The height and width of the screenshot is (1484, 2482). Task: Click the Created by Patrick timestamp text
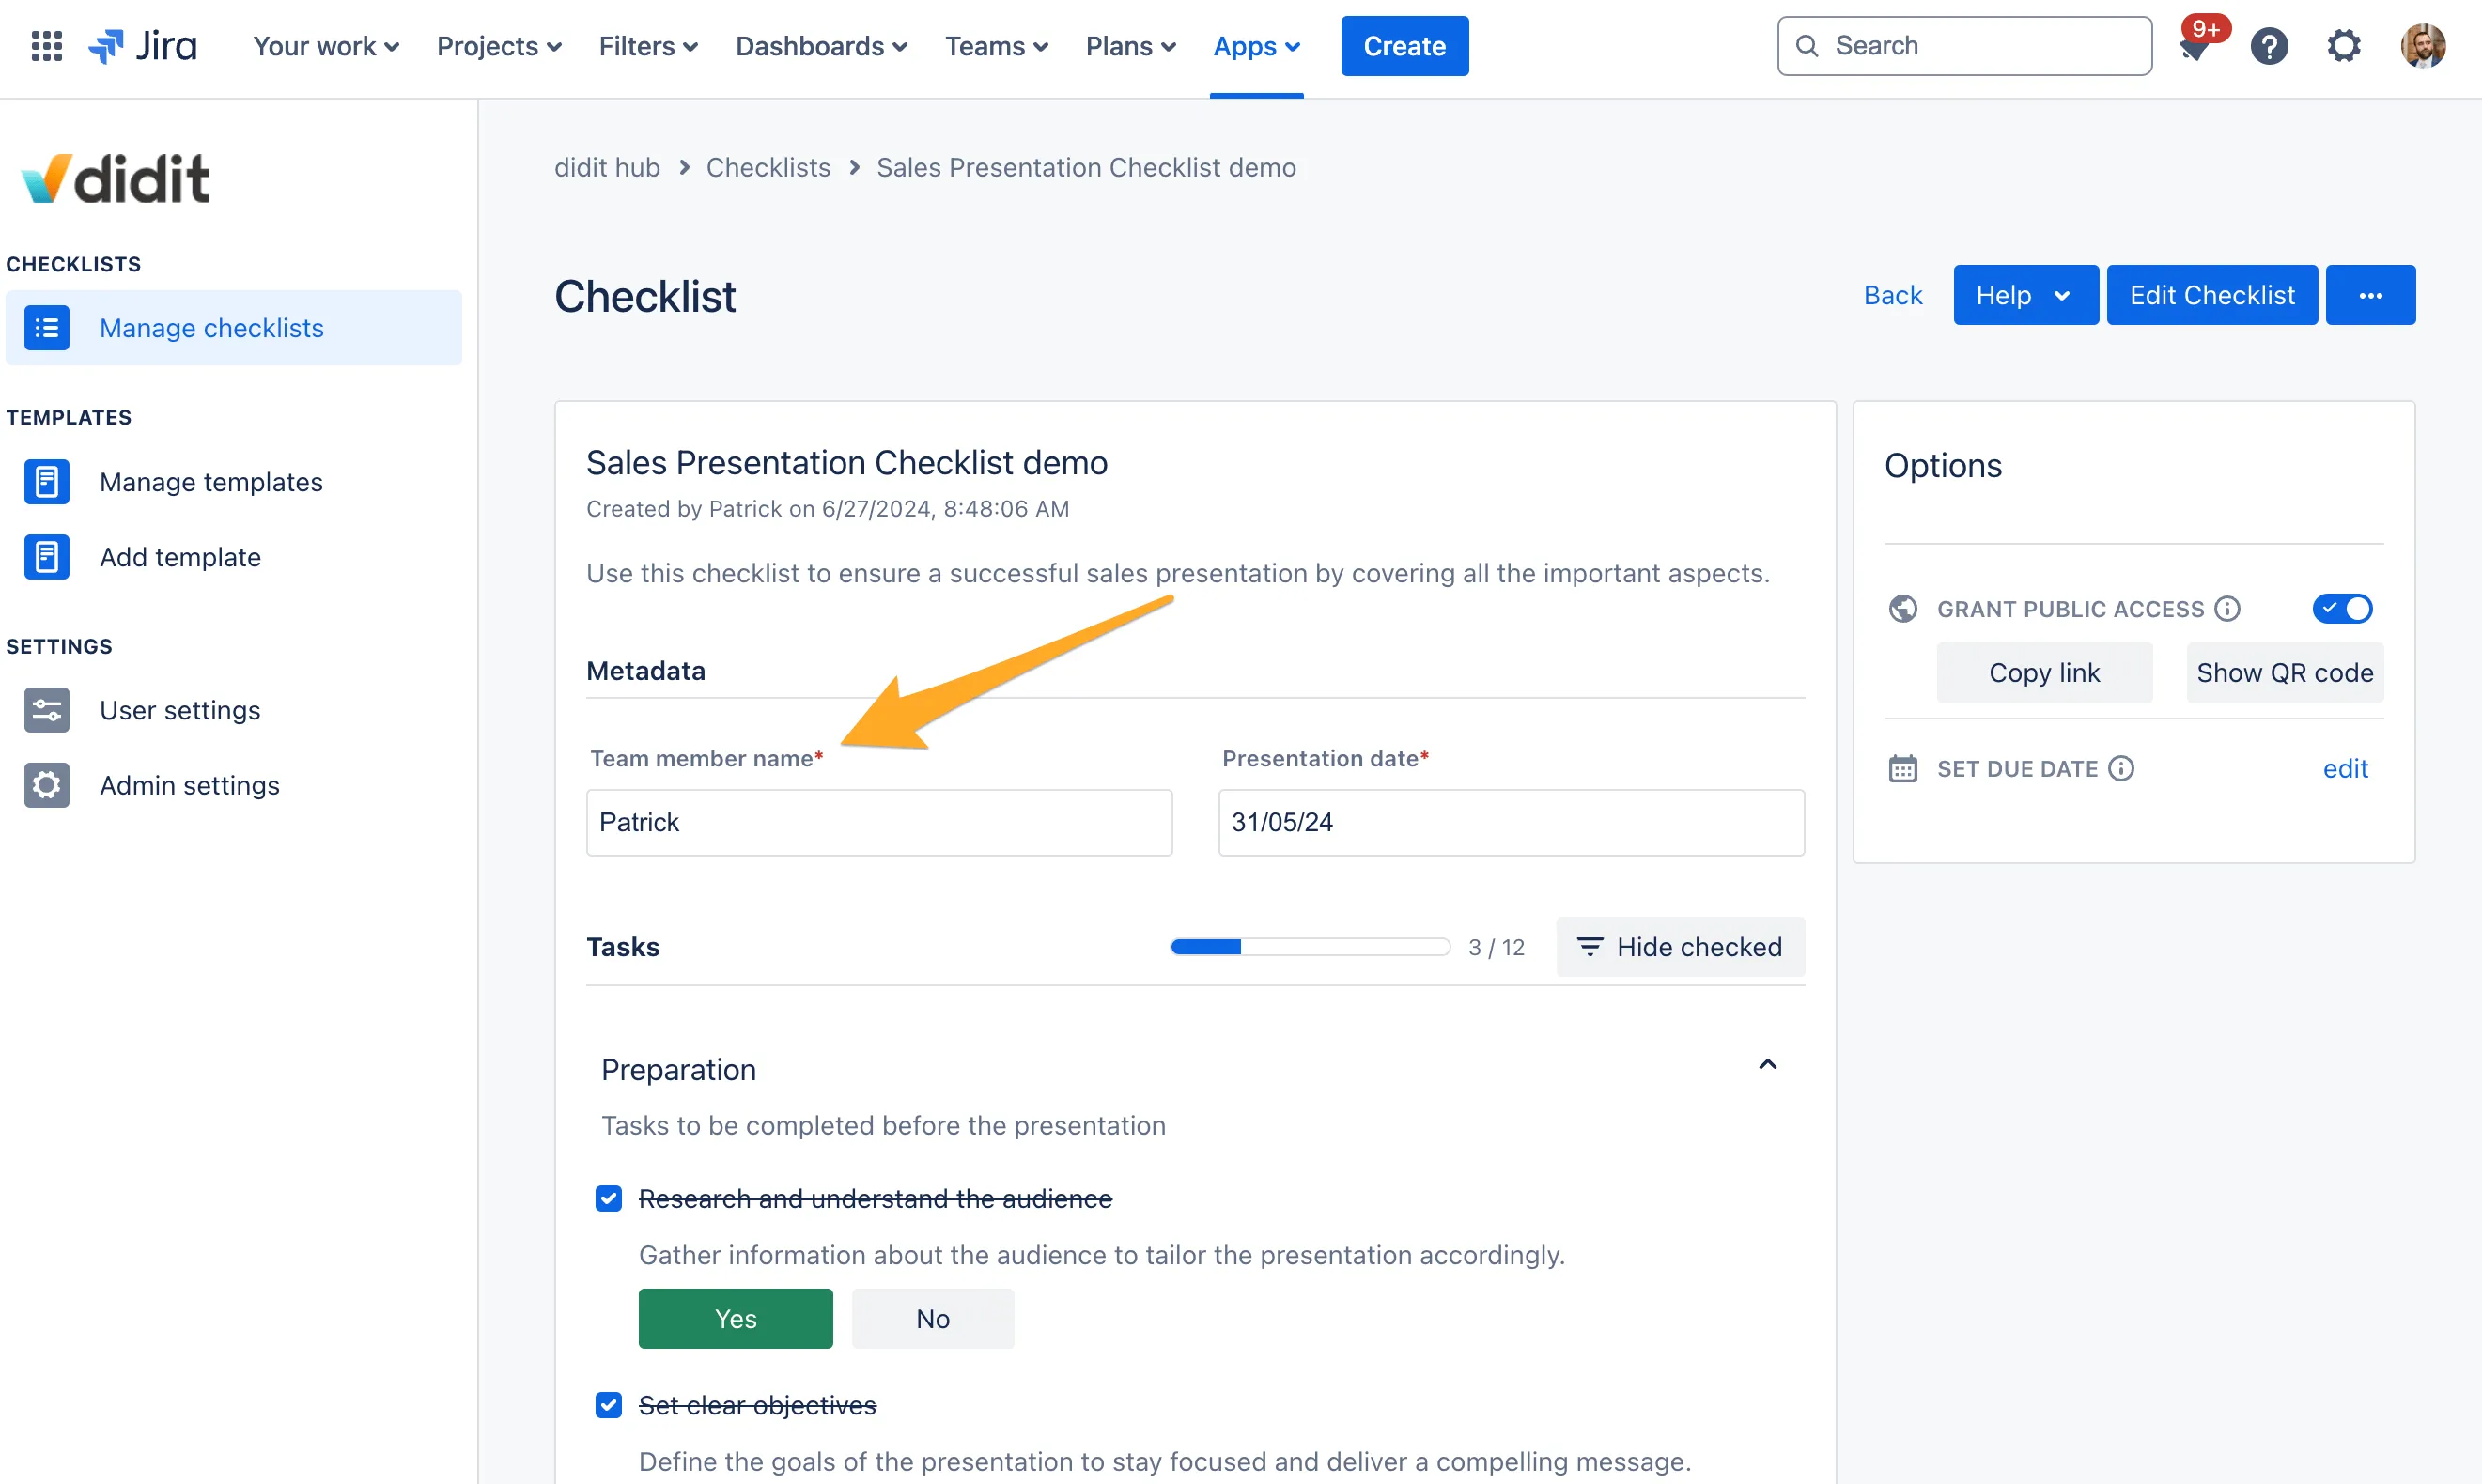[x=827, y=509]
